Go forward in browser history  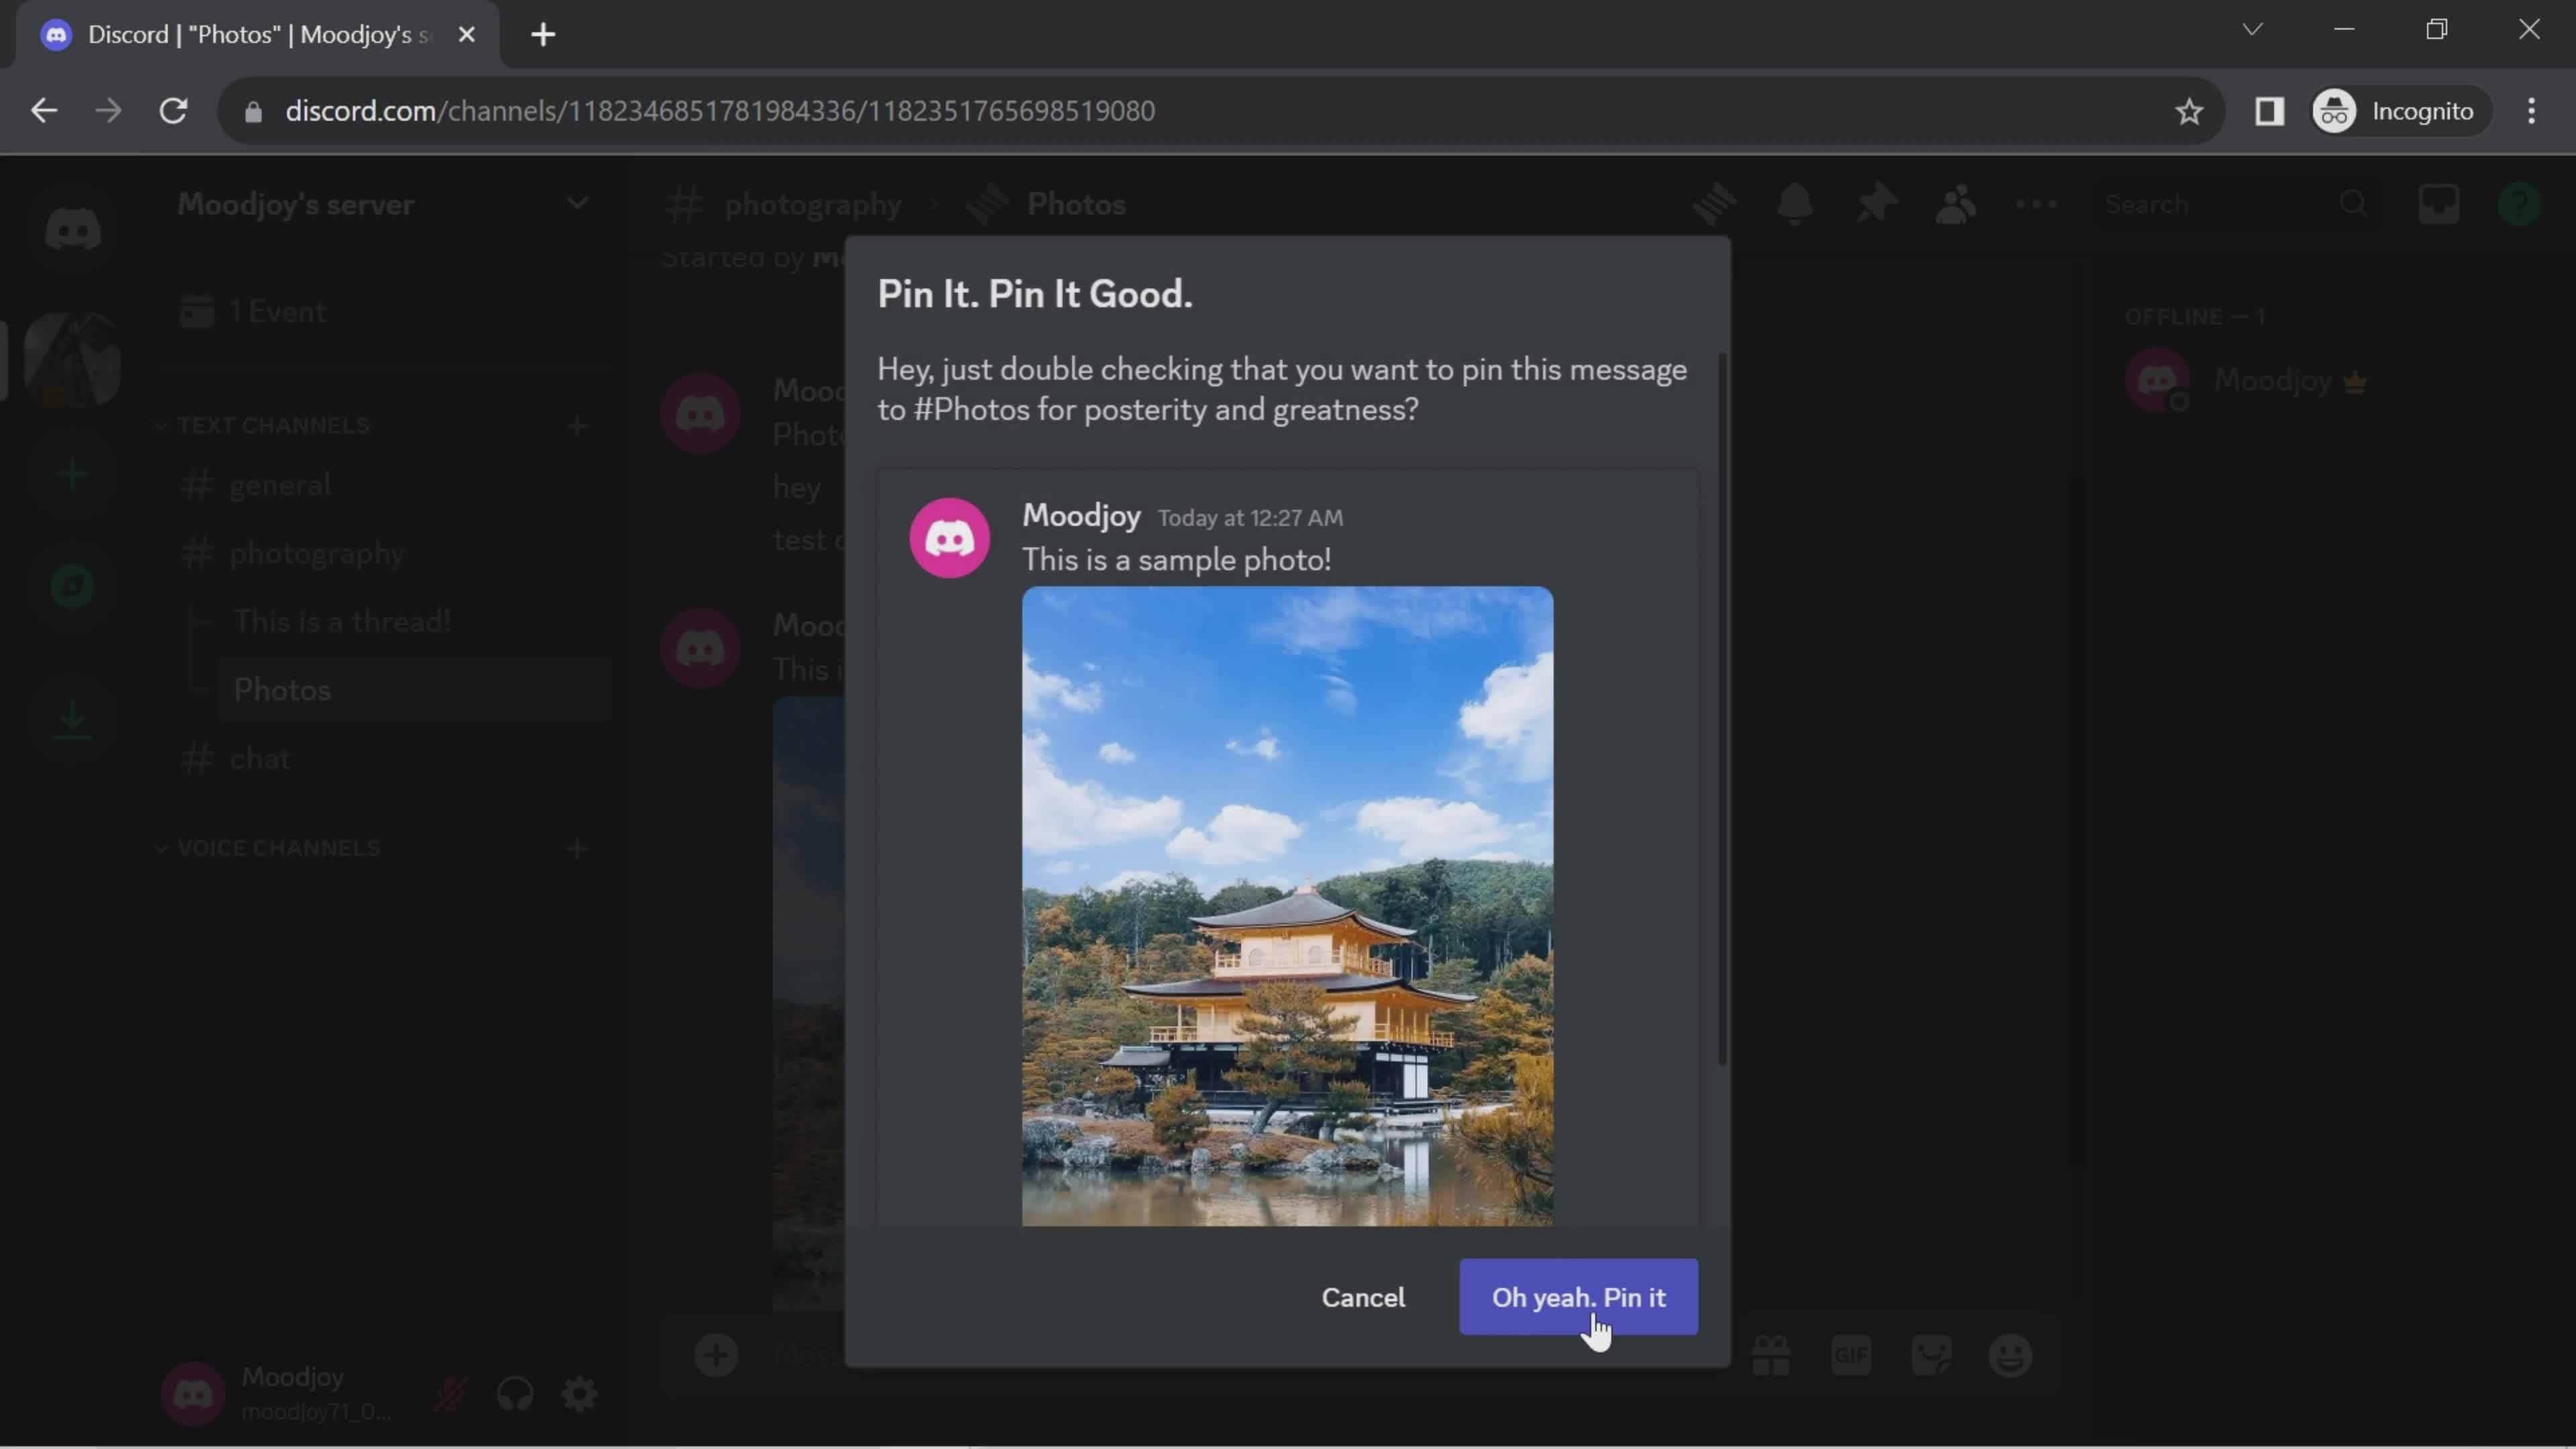click(108, 110)
